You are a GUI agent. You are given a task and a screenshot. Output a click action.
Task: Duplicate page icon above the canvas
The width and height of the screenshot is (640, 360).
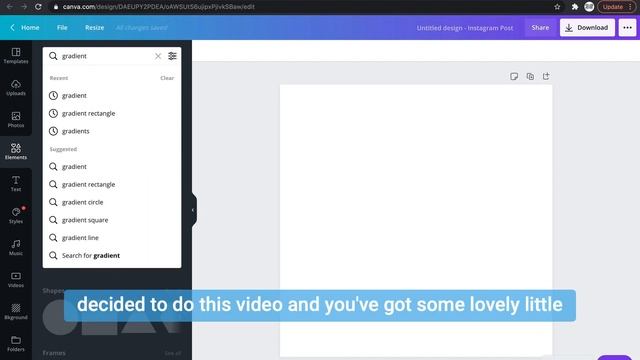[x=530, y=76]
